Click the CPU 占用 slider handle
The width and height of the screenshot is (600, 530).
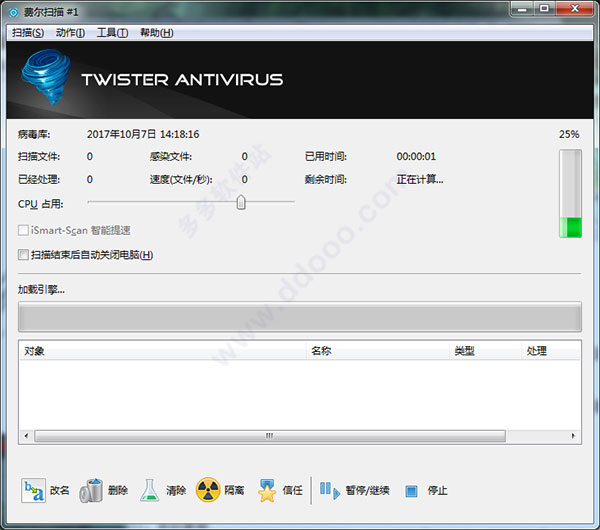[241, 202]
